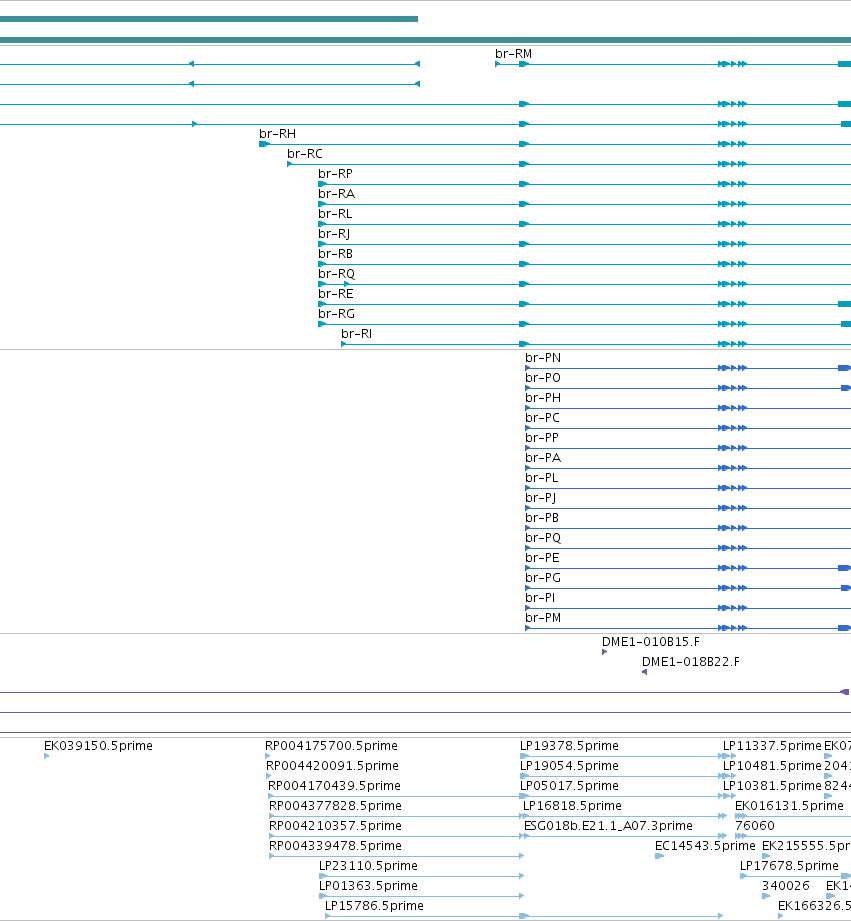Click the br-PC protein label
This screenshot has width=851, height=921.
tap(543, 418)
